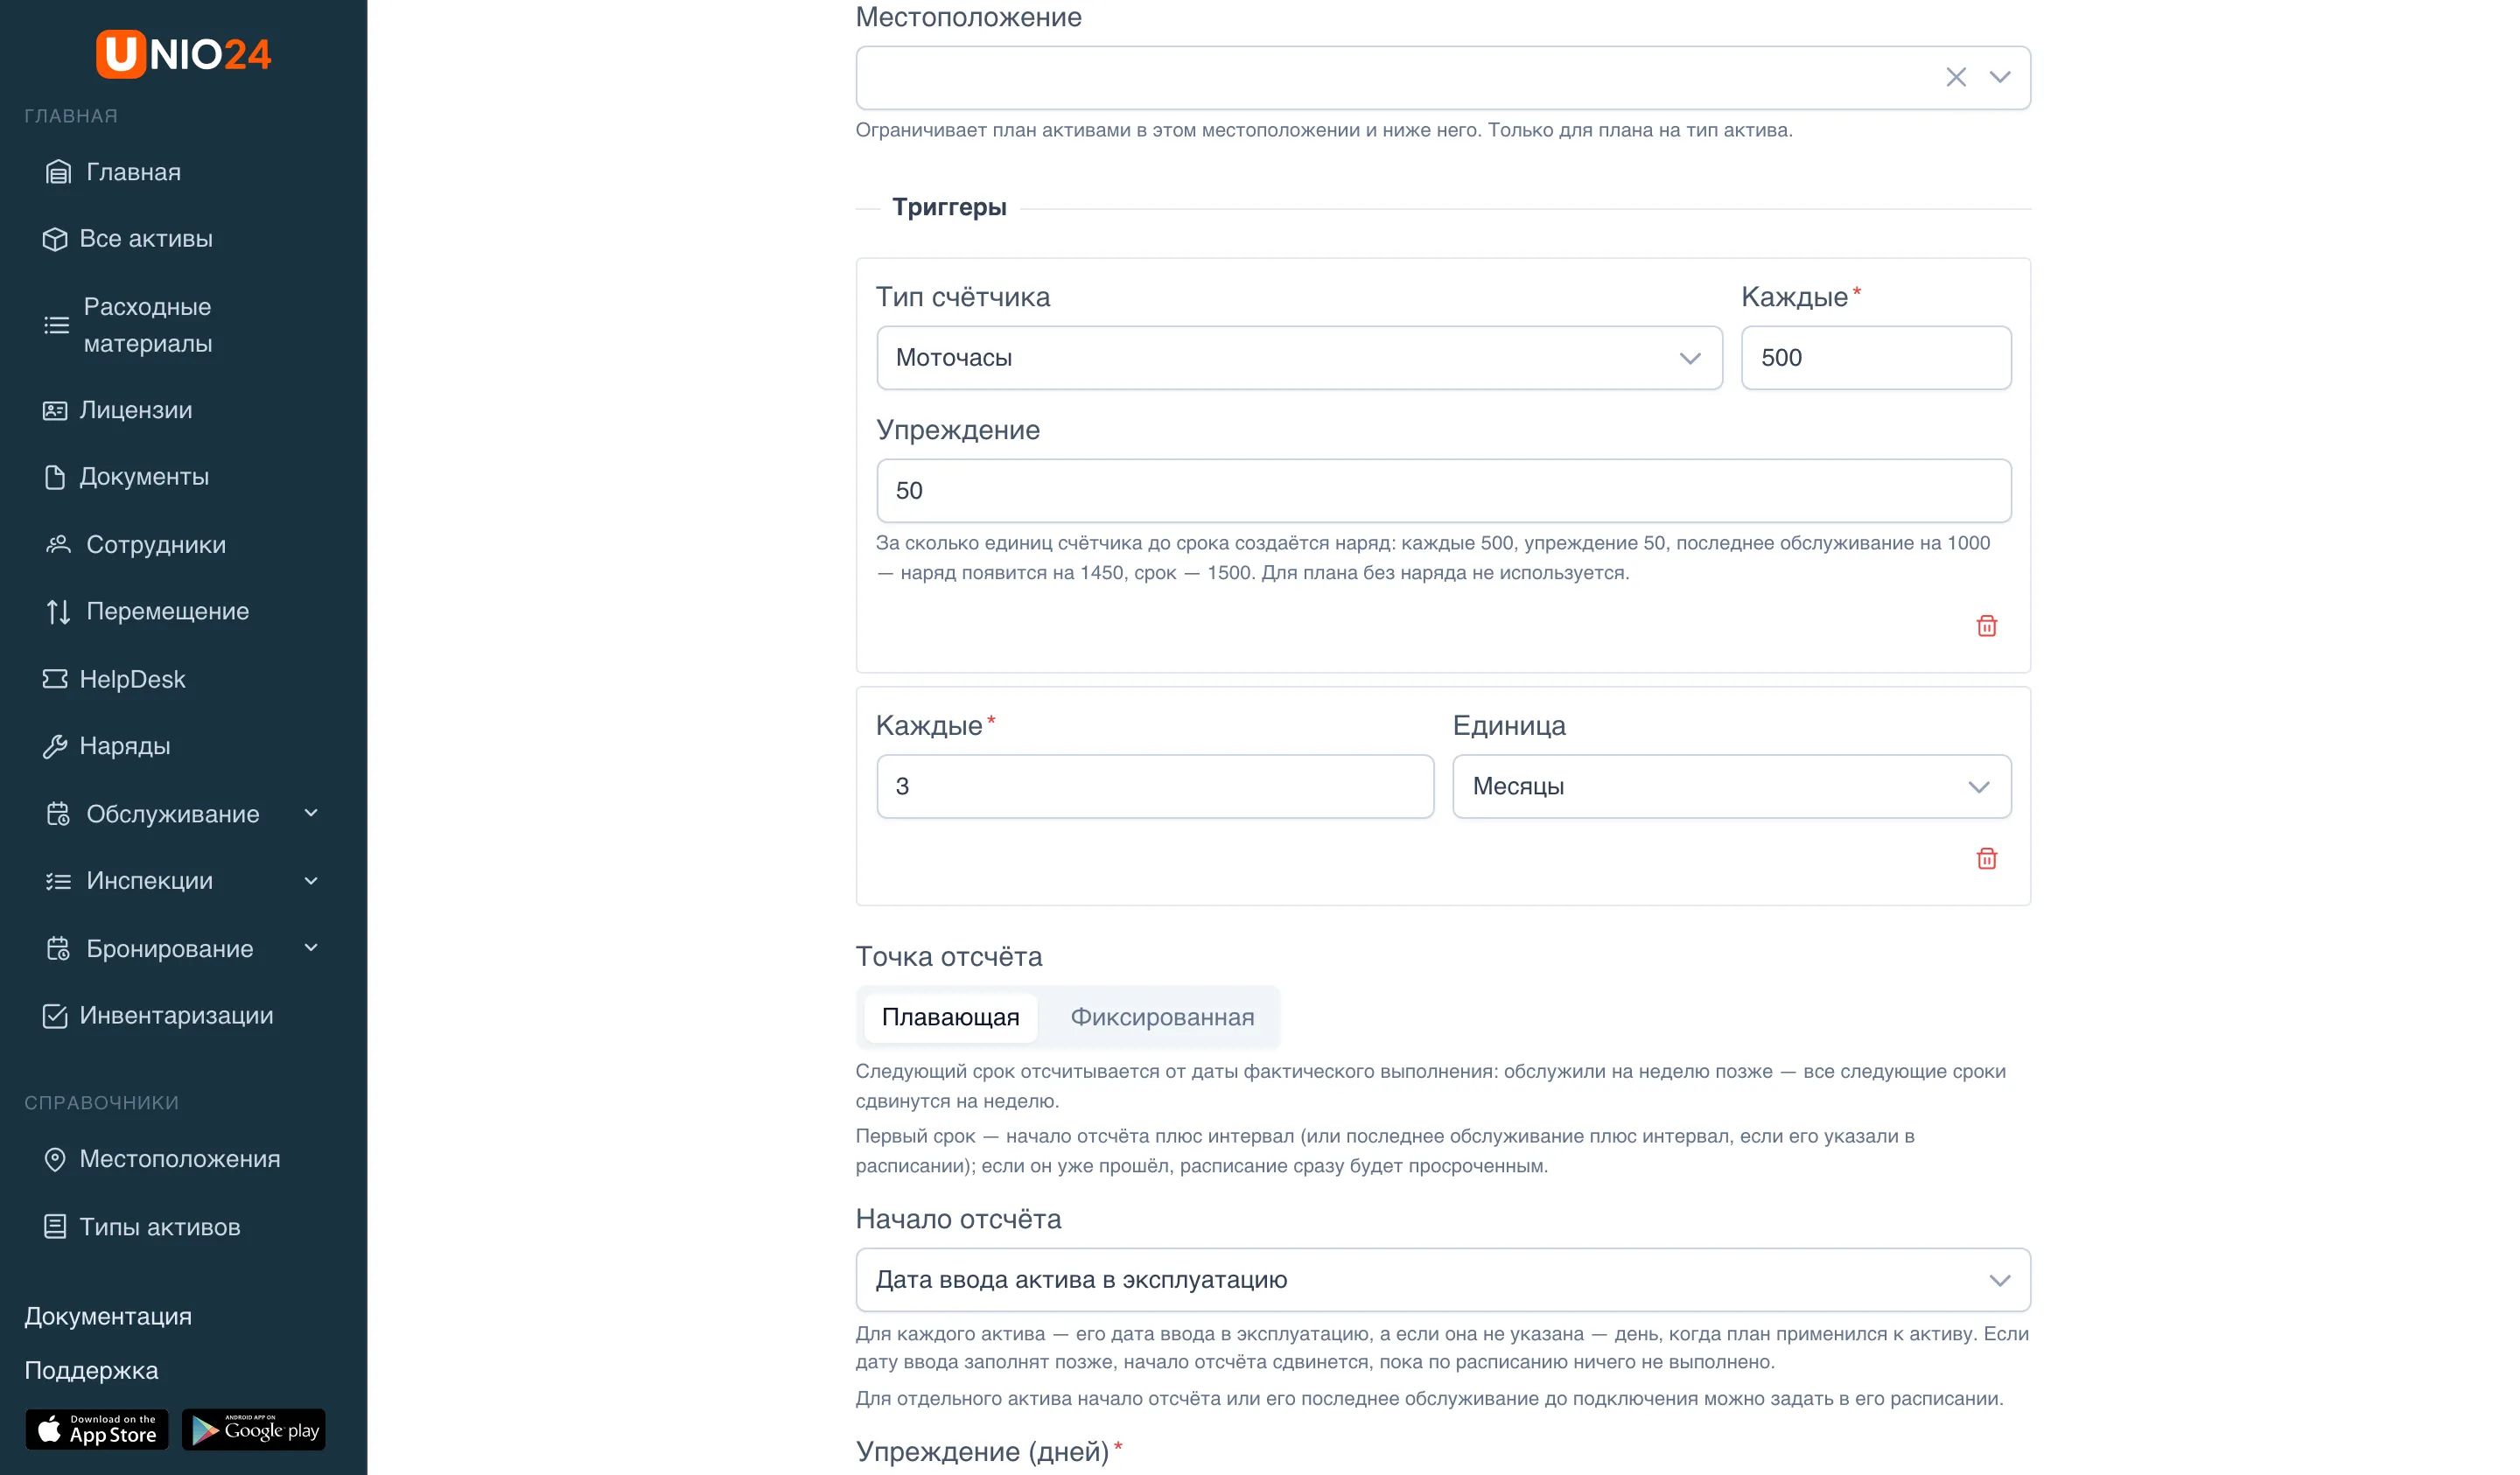Click the UNIO24 logo

tap(184, 54)
